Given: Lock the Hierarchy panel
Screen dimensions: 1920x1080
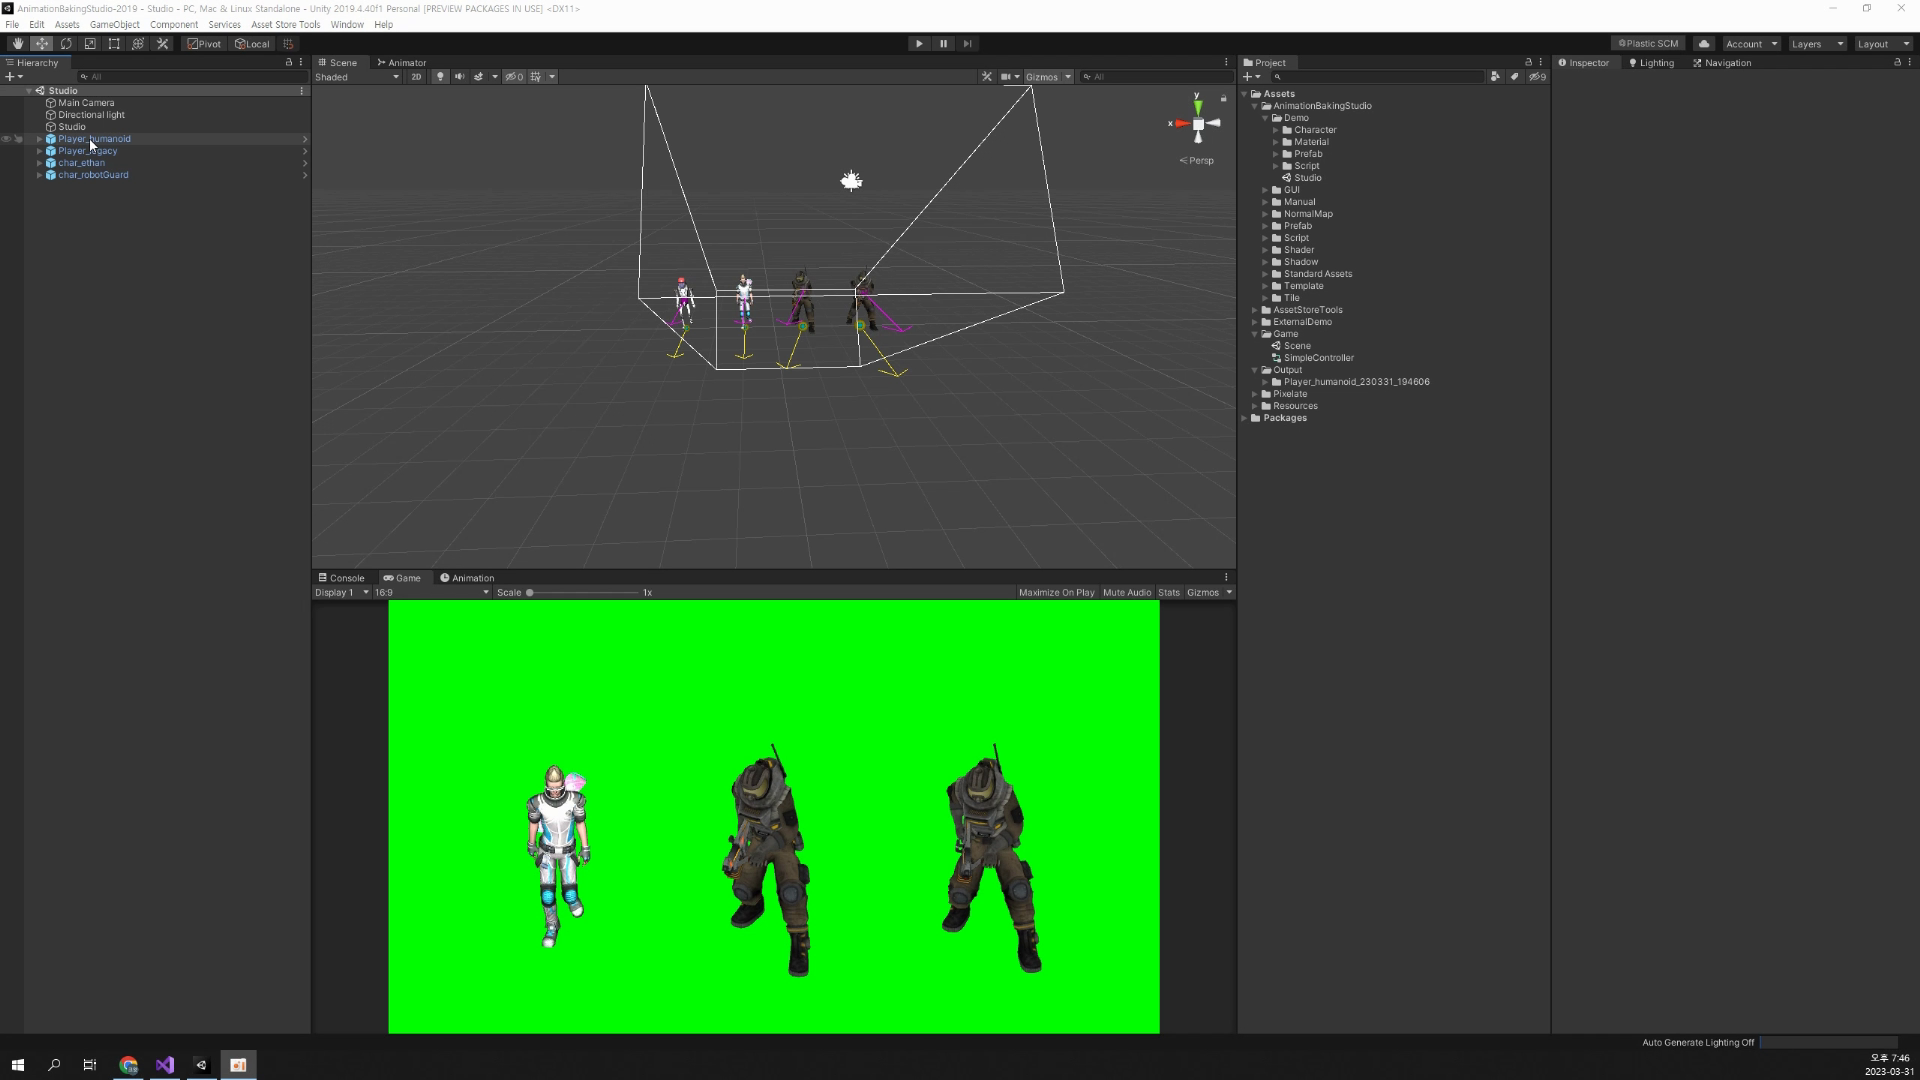Looking at the screenshot, I should pos(289,62).
